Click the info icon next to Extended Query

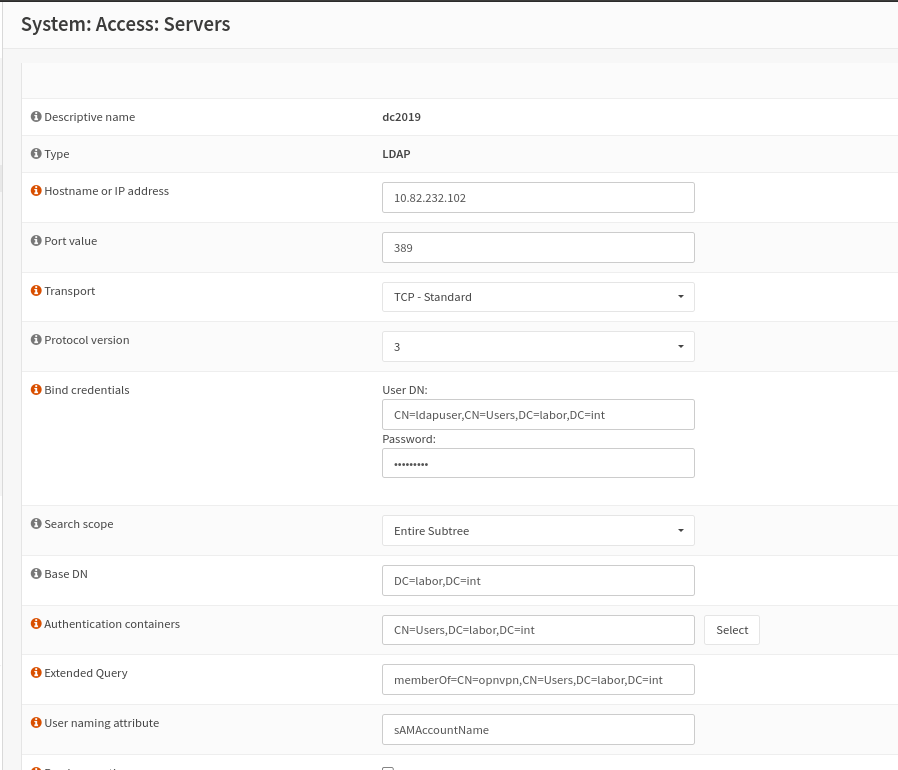tap(35, 672)
